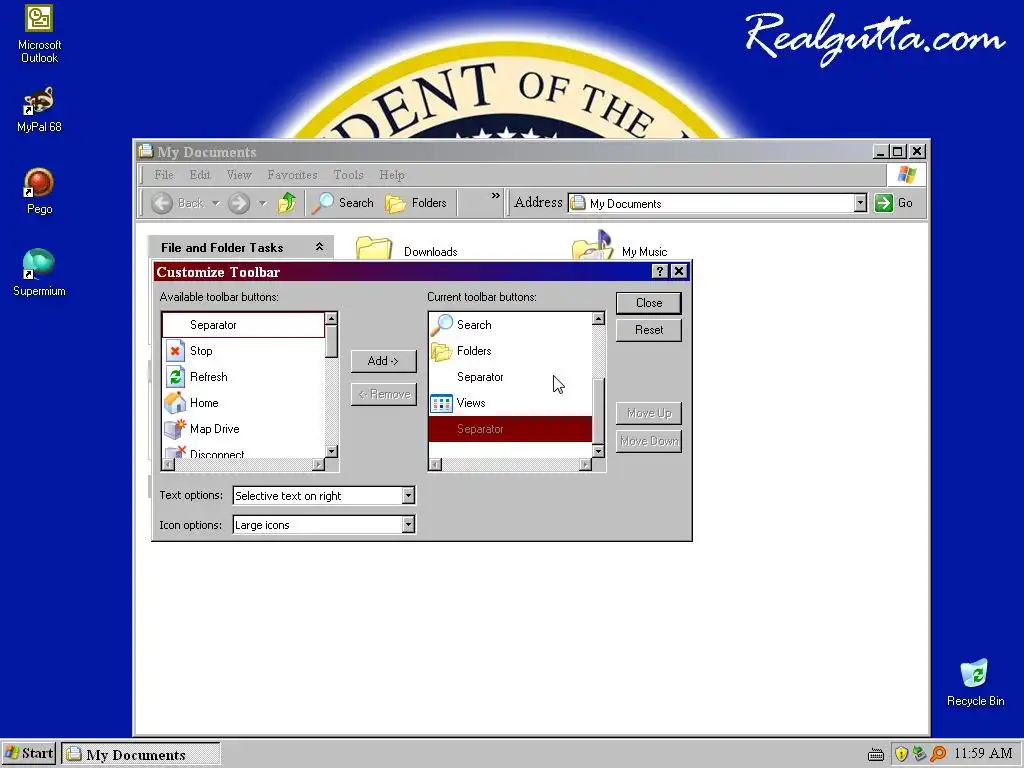
Task: Launch MyPal 68 desktop icon
Action: coord(39,110)
